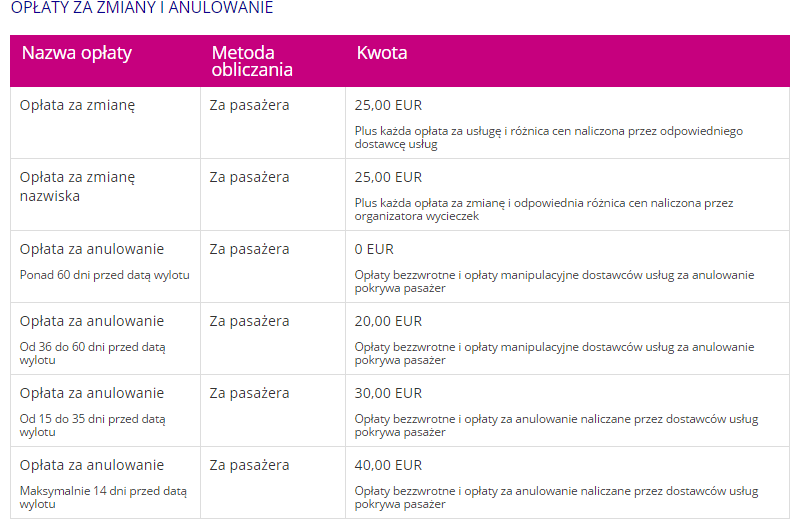Screen dimensions: 794x529
Task: Click 'Maksymalnie 14 dni przed datą' text
Action: (x=103, y=491)
